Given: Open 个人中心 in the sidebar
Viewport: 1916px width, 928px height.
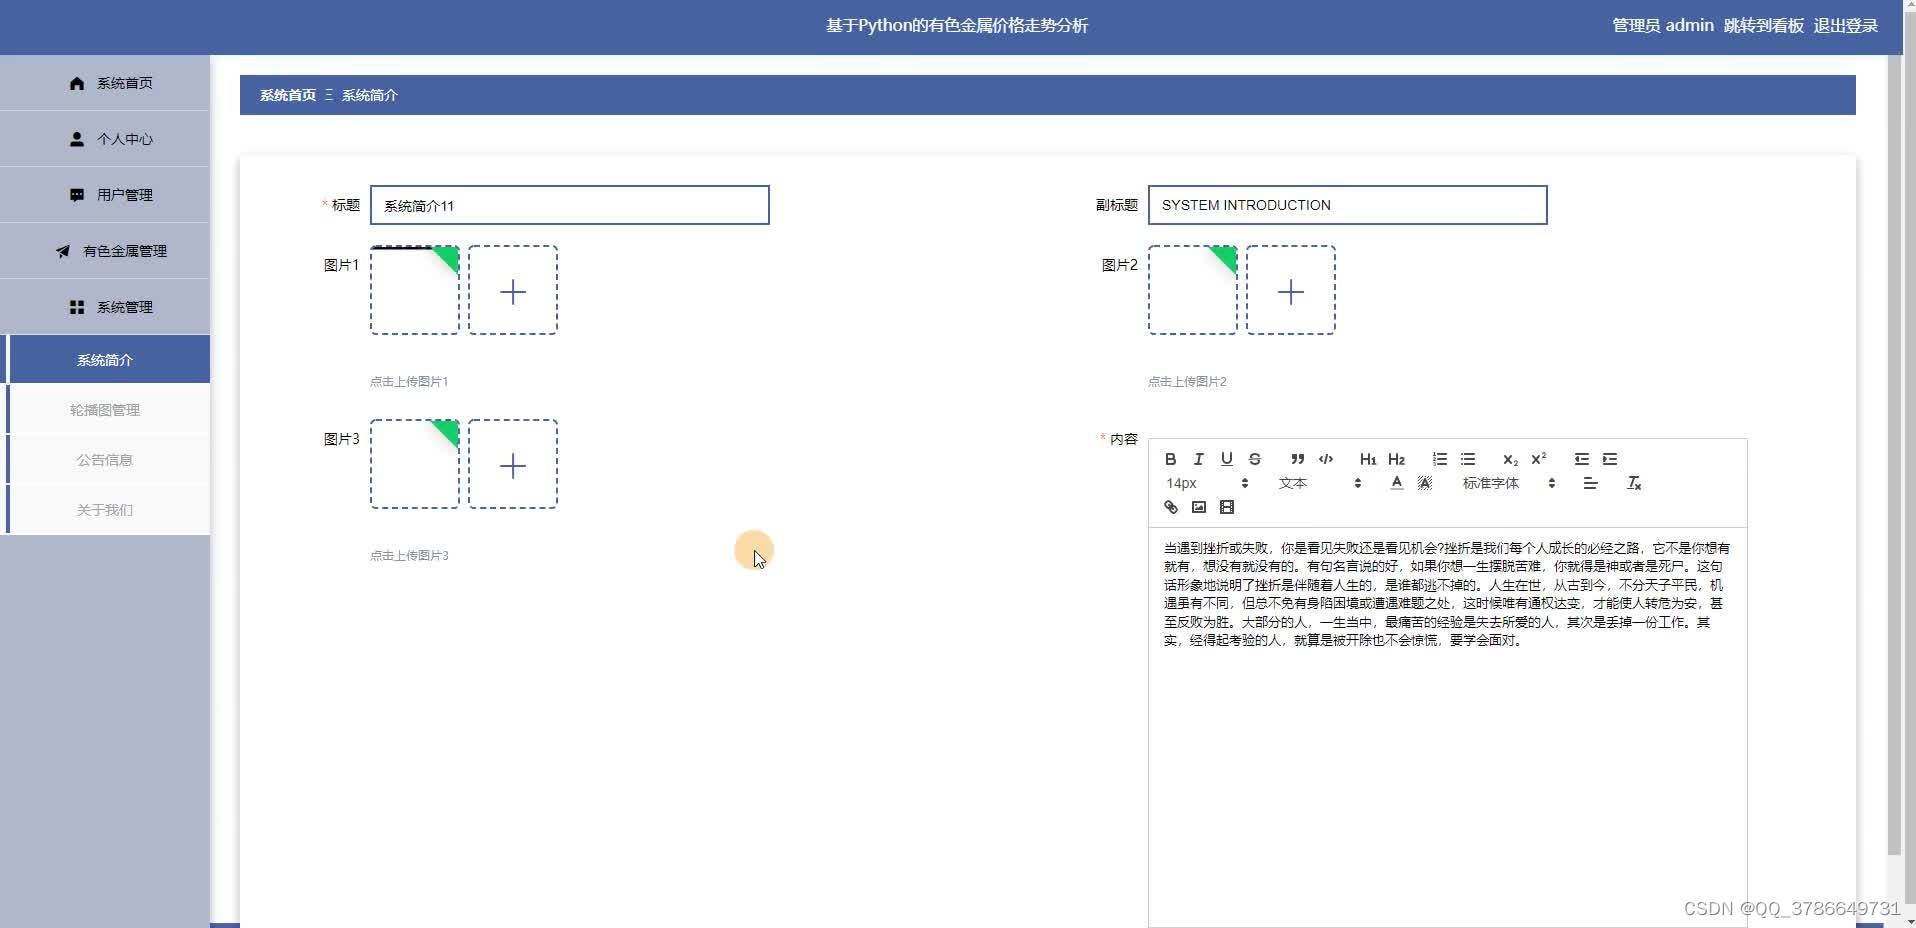Looking at the screenshot, I should click(x=105, y=139).
